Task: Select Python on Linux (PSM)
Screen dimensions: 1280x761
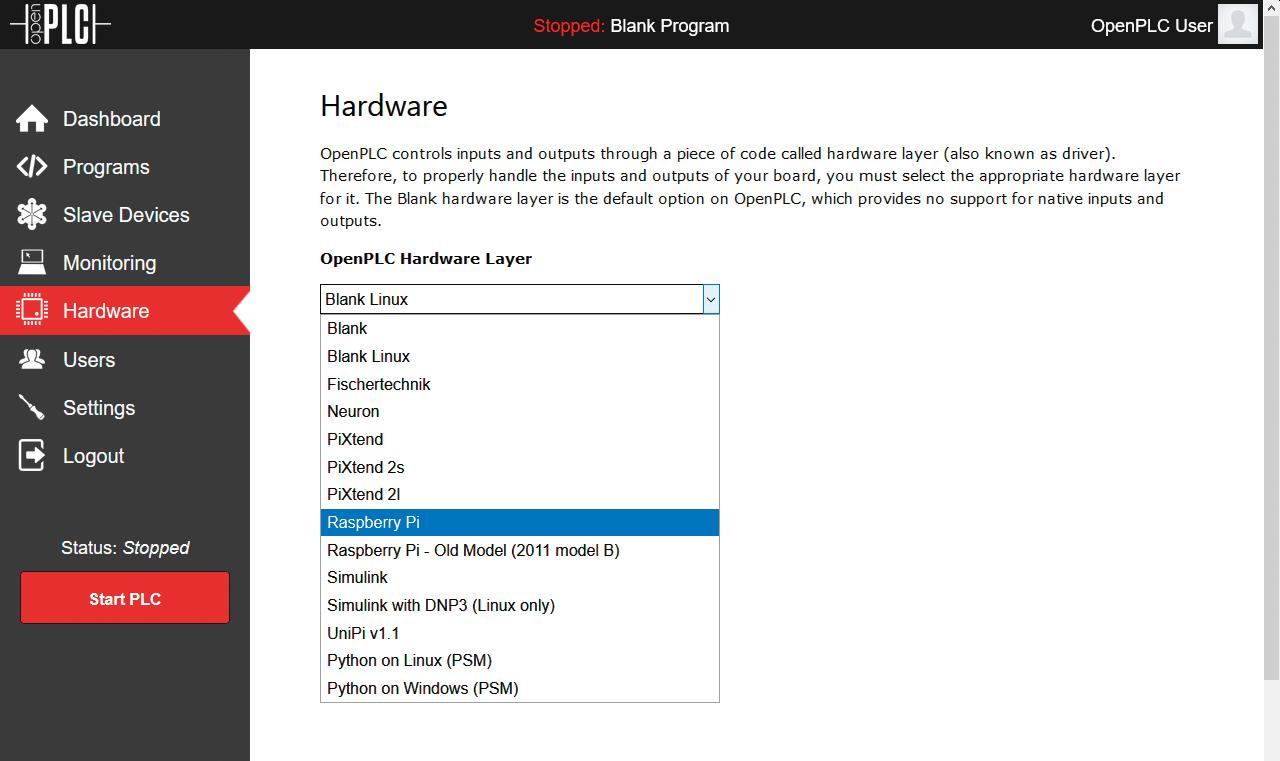Action: [x=519, y=660]
